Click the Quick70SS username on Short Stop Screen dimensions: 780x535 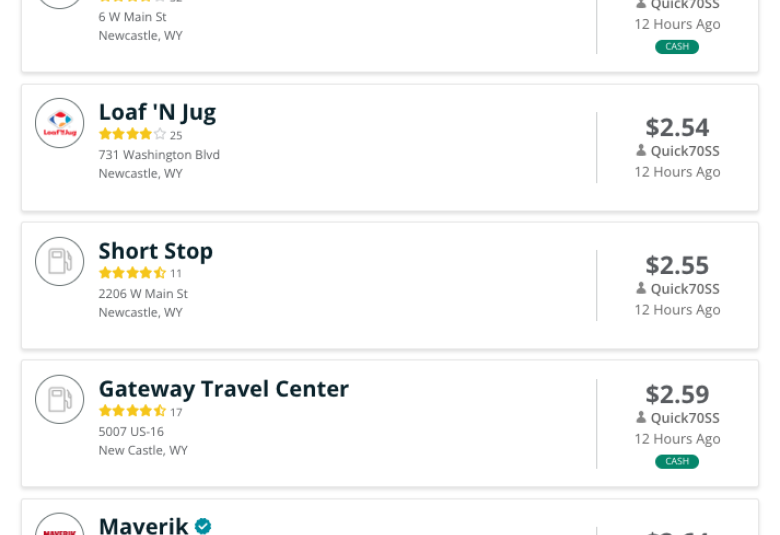click(x=685, y=289)
